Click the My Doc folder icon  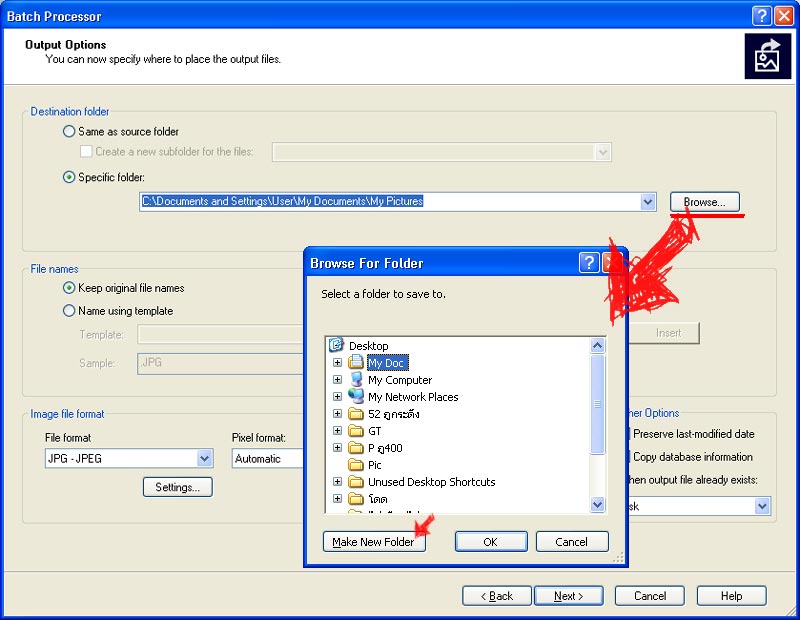tap(356, 362)
